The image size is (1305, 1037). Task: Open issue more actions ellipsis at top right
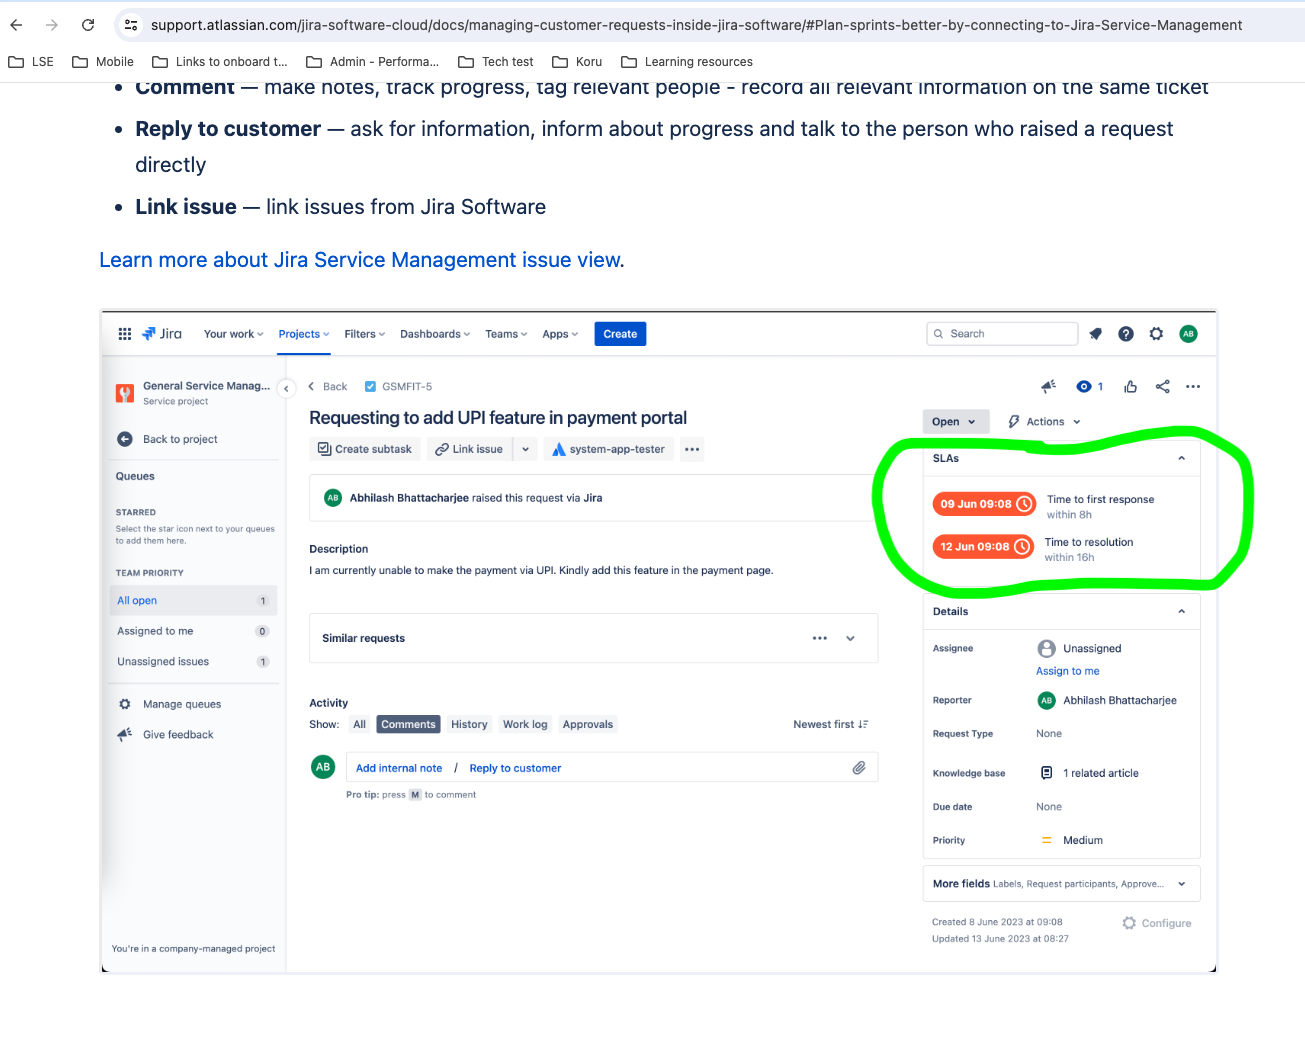pos(1193,386)
